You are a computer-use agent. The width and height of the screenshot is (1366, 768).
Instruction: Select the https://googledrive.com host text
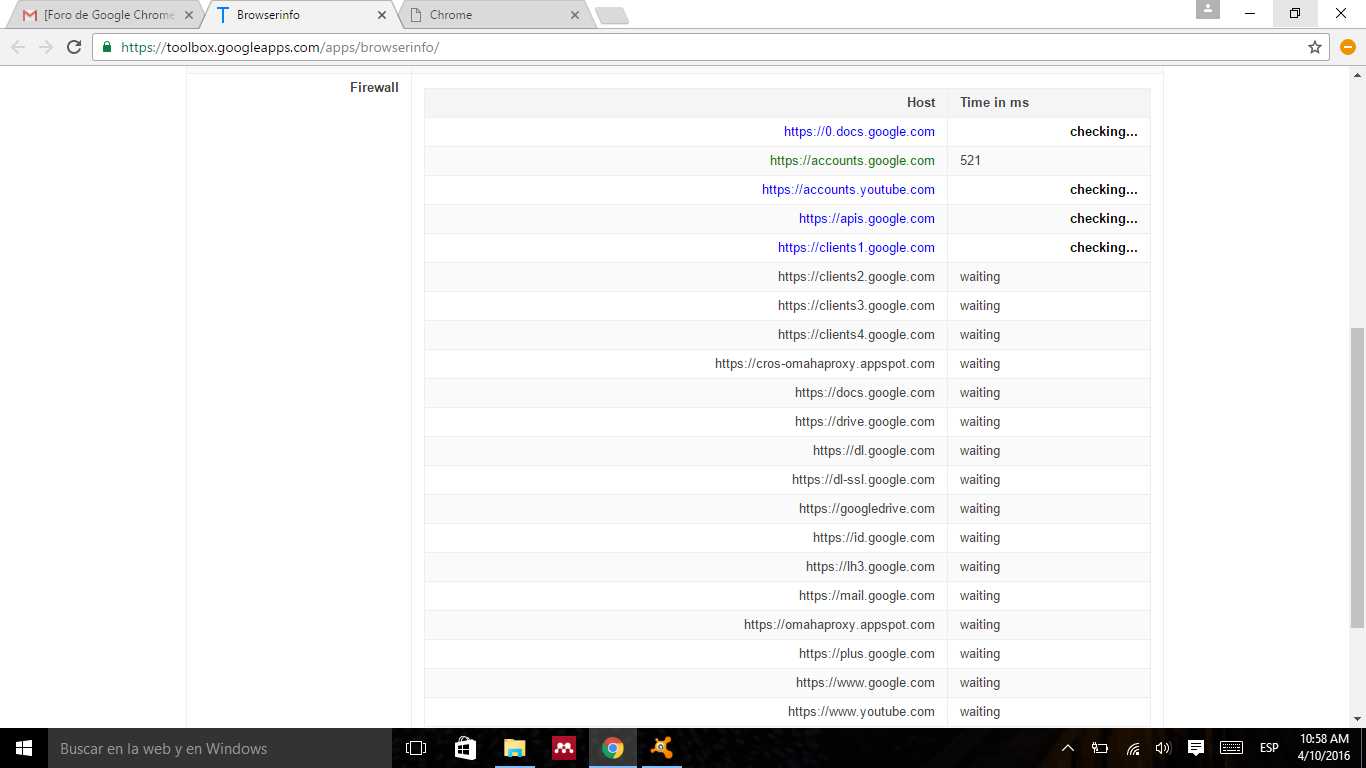[867, 509]
